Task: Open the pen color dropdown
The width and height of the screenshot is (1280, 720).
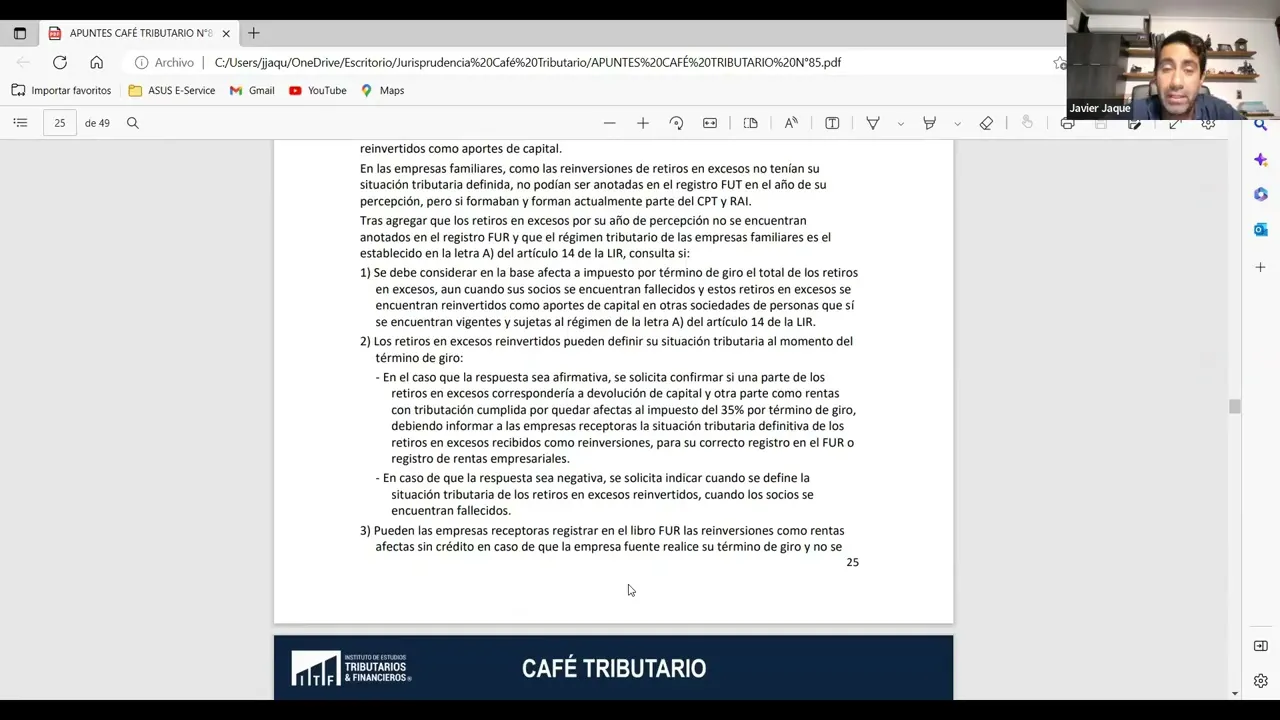Action: point(899,122)
